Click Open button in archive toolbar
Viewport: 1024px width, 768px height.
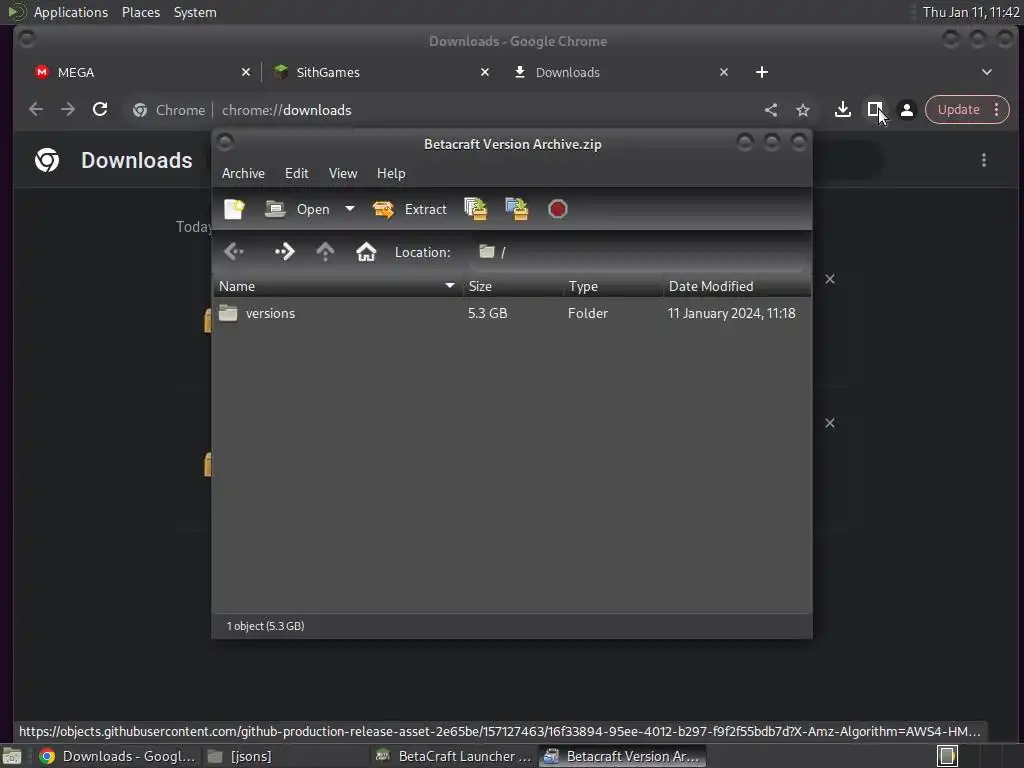click(298, 210)
